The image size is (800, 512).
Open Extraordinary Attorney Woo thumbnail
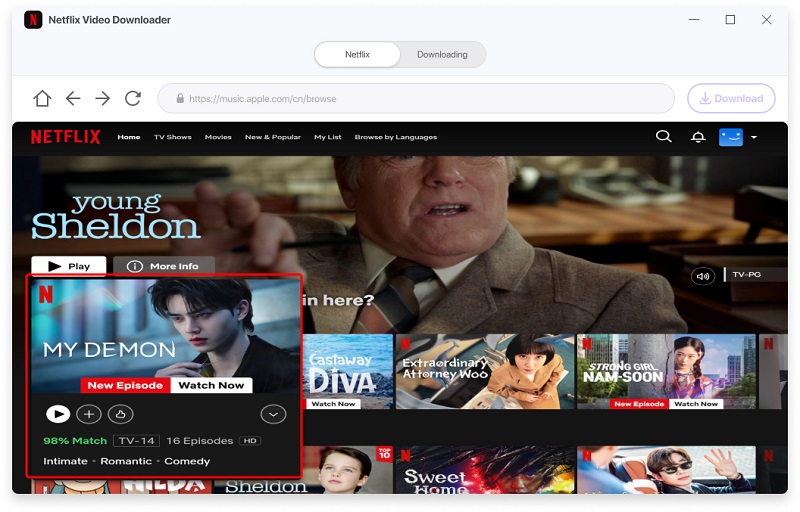click(485, 371)
